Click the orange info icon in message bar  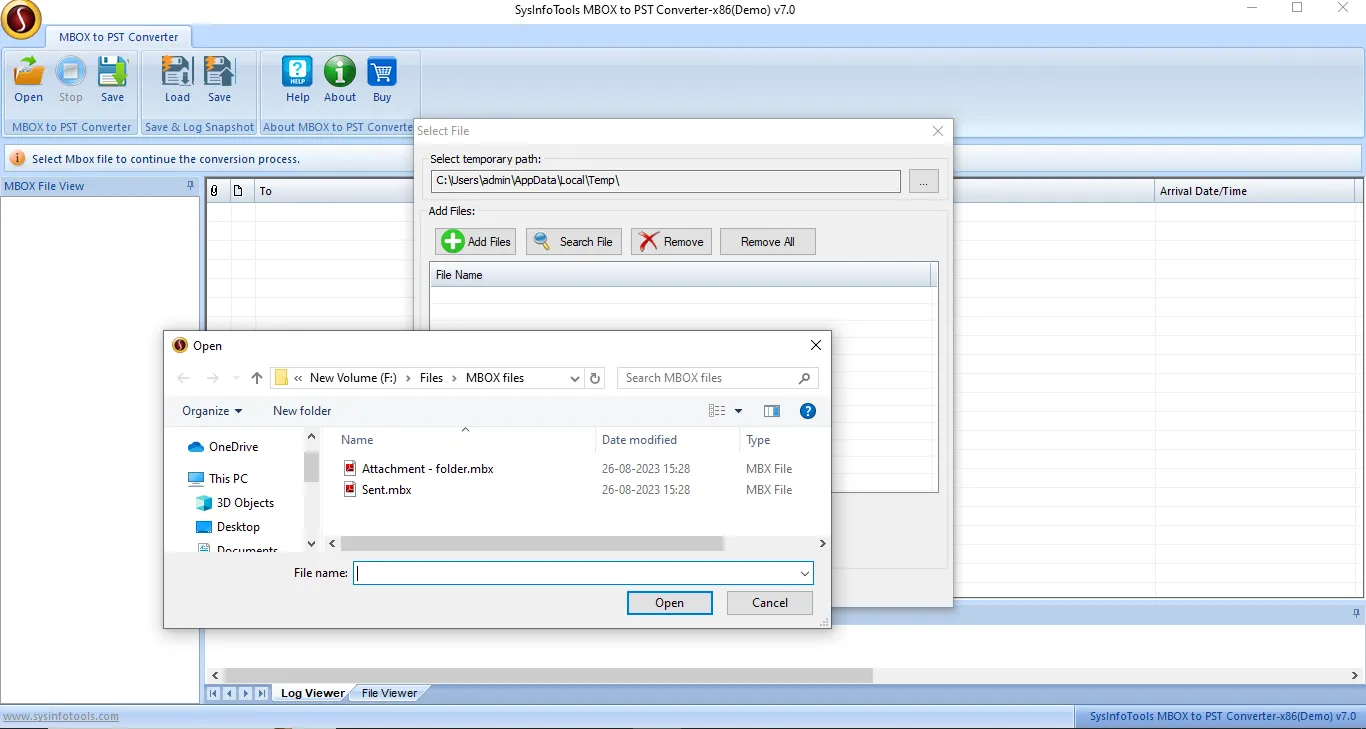17,158
